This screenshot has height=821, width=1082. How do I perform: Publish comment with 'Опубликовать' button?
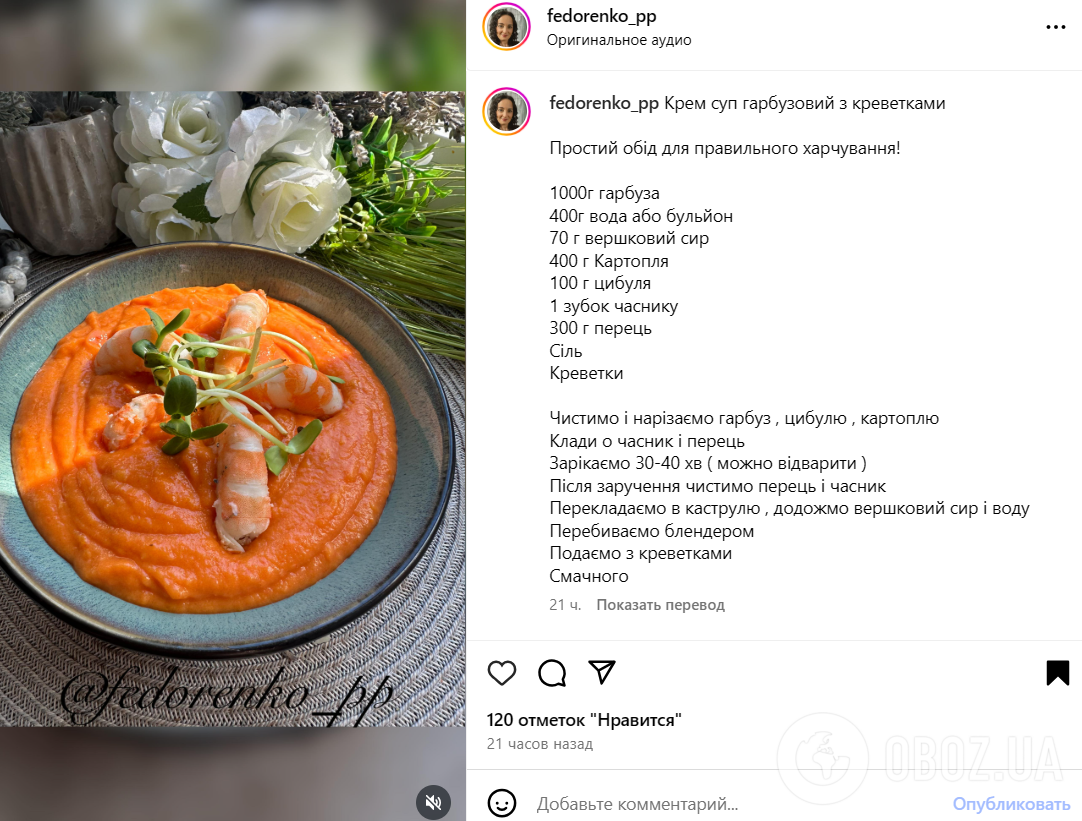coord(1012,804)
